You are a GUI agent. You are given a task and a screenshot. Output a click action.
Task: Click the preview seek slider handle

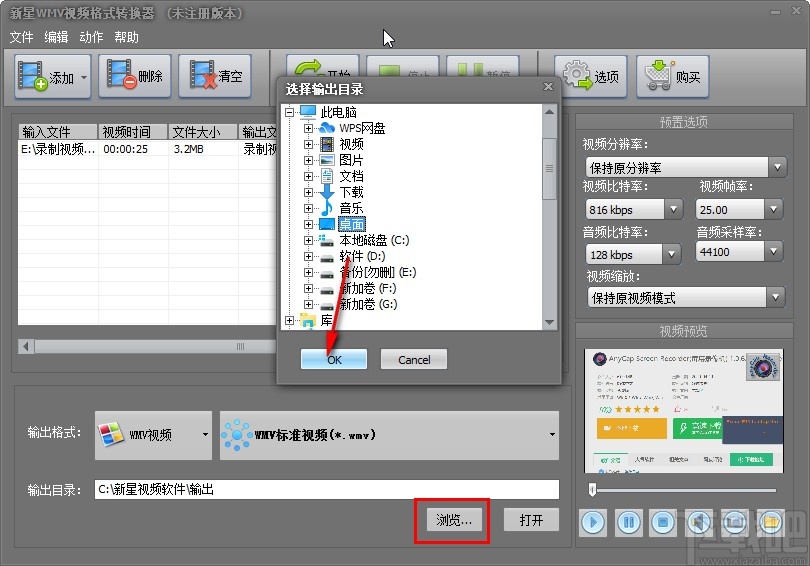coord(593,490)
